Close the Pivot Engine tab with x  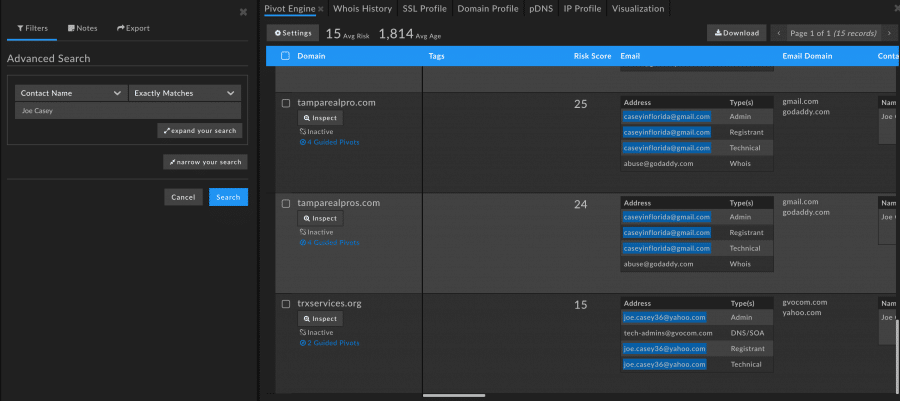(321, 9)
